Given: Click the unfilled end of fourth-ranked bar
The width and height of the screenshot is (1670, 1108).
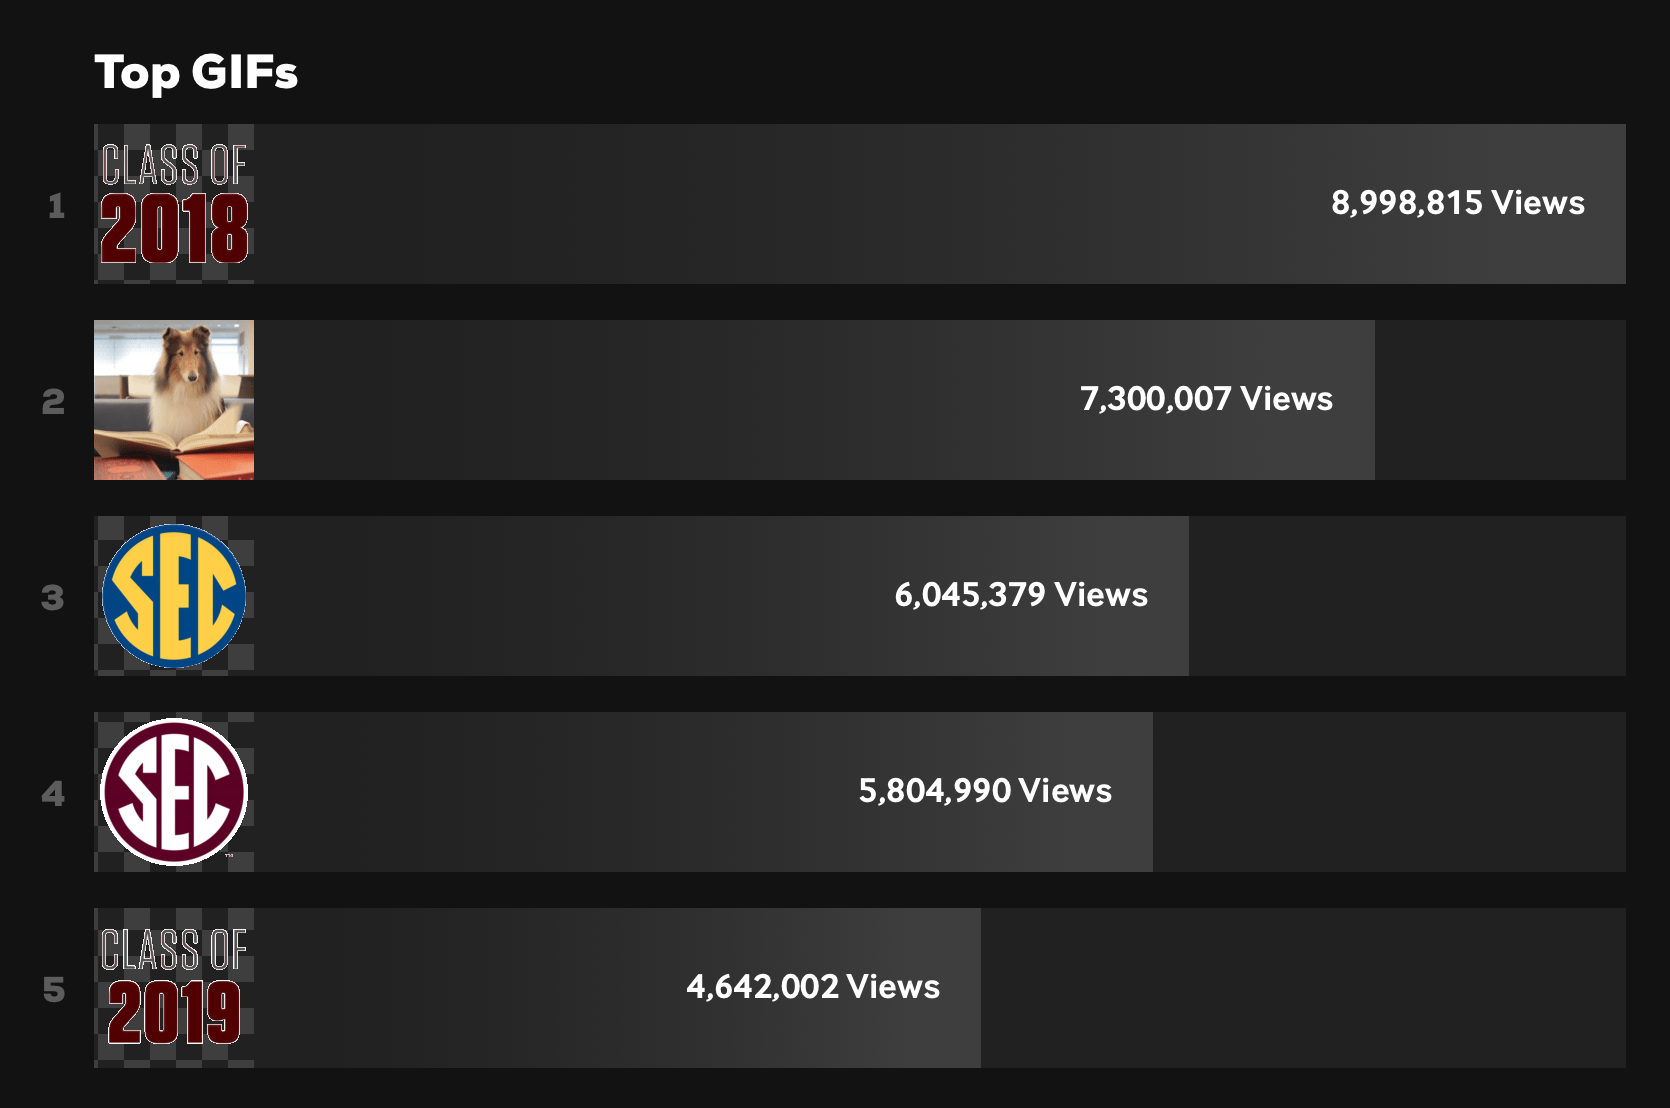Looking at the screenshot, I should pyautogui.click(x=1389, y=792).
